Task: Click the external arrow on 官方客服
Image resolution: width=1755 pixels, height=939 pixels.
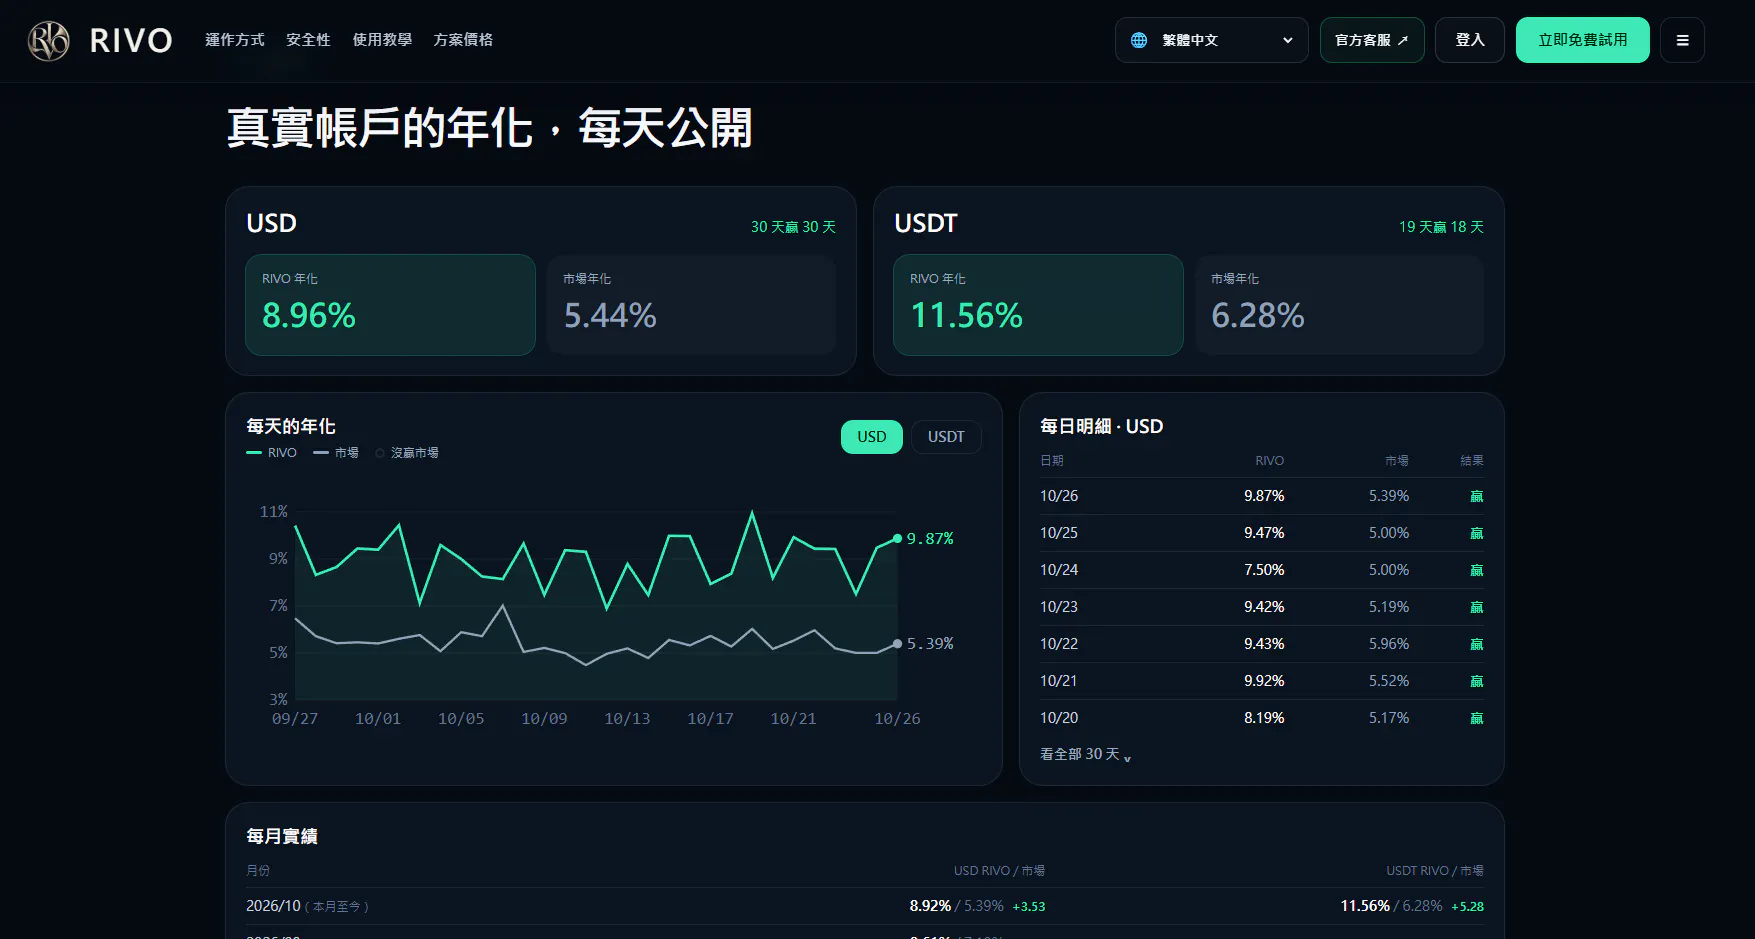Action: coord(1403,40)
